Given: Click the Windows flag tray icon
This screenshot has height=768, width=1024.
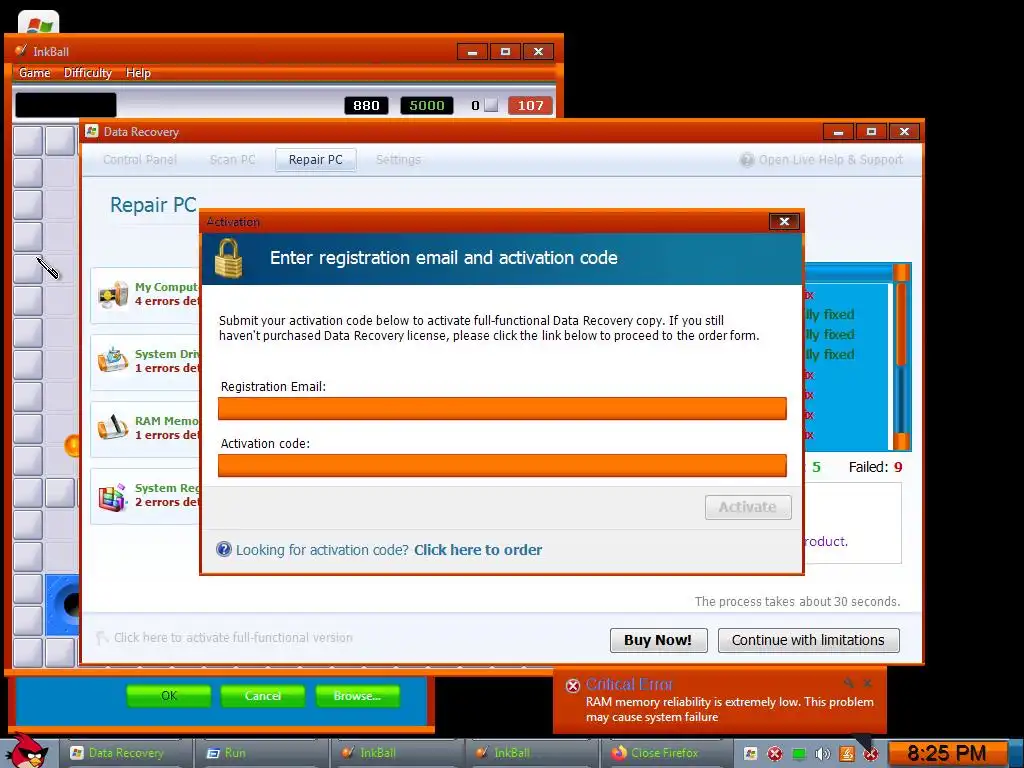Looking at the screenshot, I should 750,754.
